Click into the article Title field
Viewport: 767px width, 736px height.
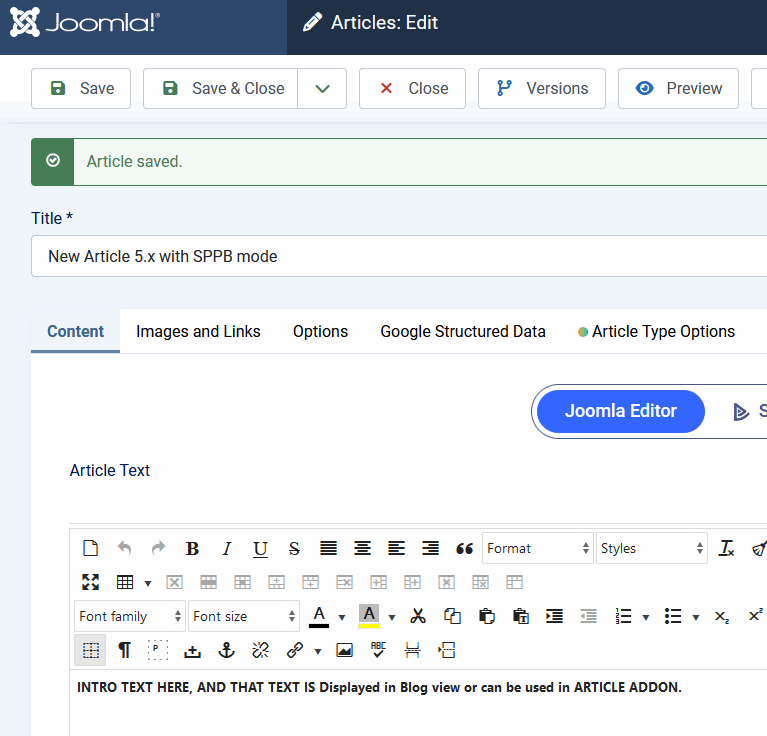400,256
